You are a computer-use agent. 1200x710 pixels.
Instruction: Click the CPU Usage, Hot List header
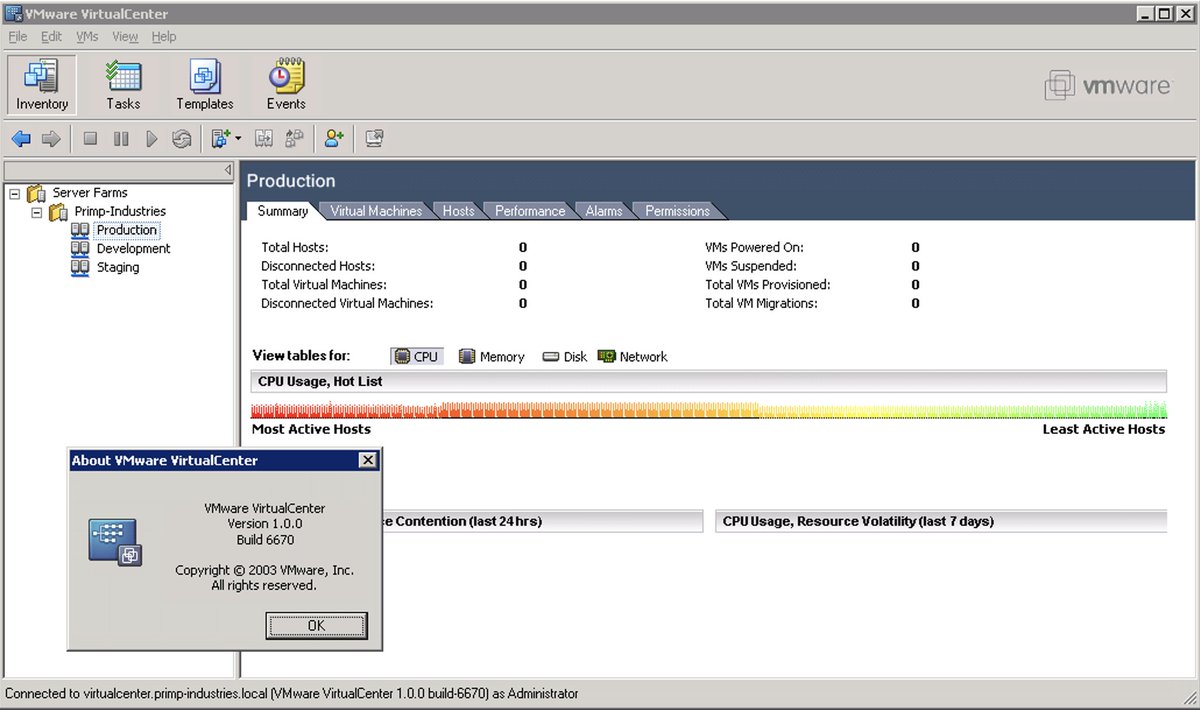pyautogui.click(x=709, y=381)
